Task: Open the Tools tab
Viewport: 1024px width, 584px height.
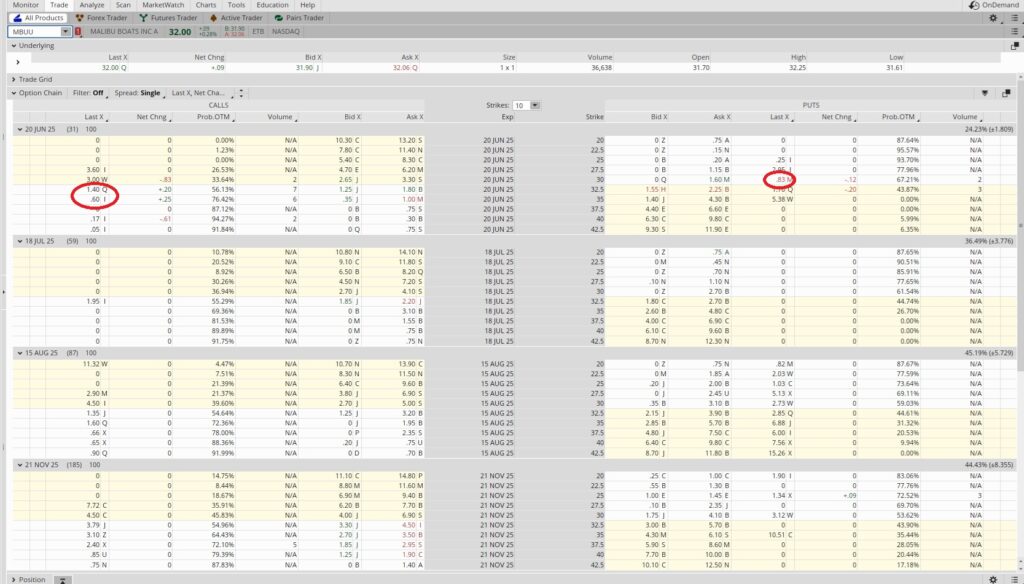Action: click(236, 5)
